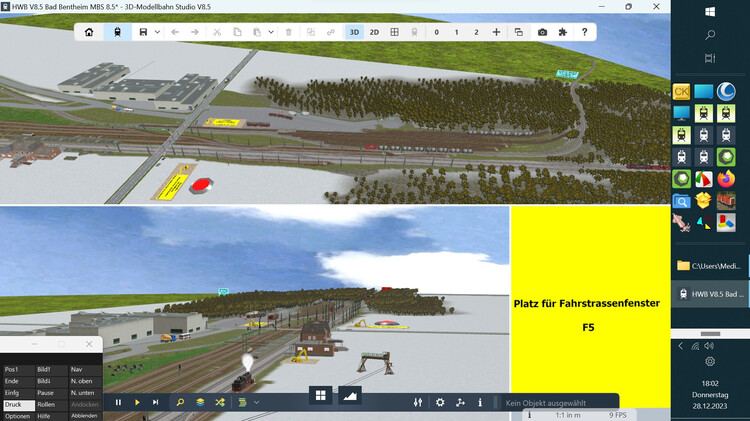Click the Optionen key in the keypad

(18, 416)
